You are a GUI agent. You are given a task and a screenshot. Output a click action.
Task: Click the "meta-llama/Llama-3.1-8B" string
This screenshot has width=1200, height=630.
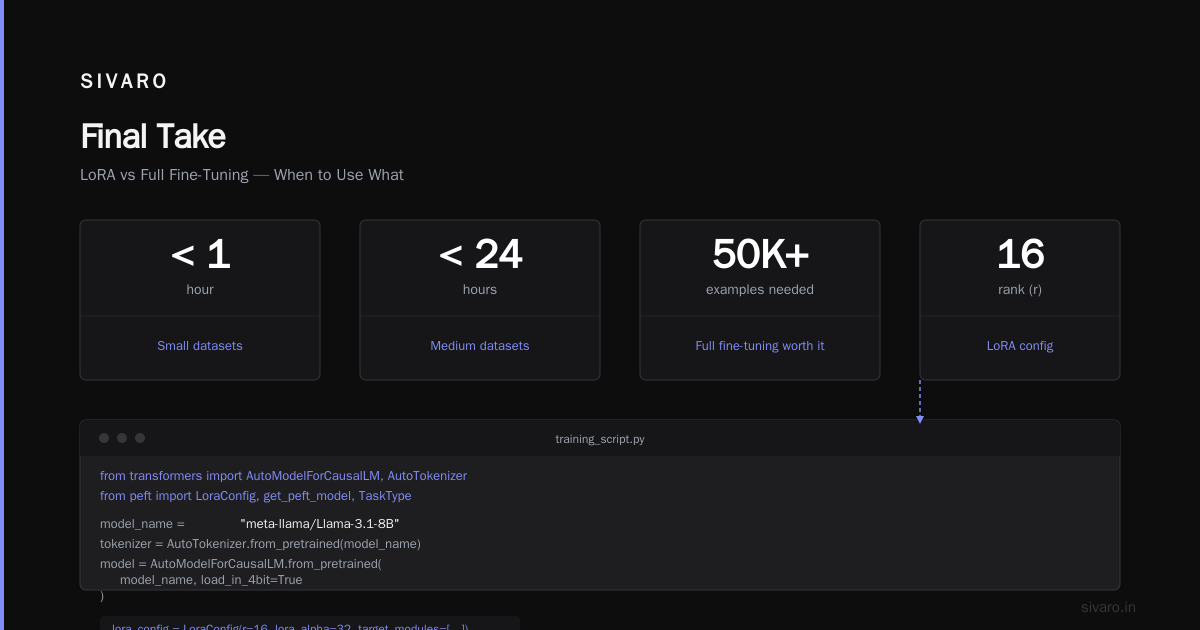coord(320,524)
